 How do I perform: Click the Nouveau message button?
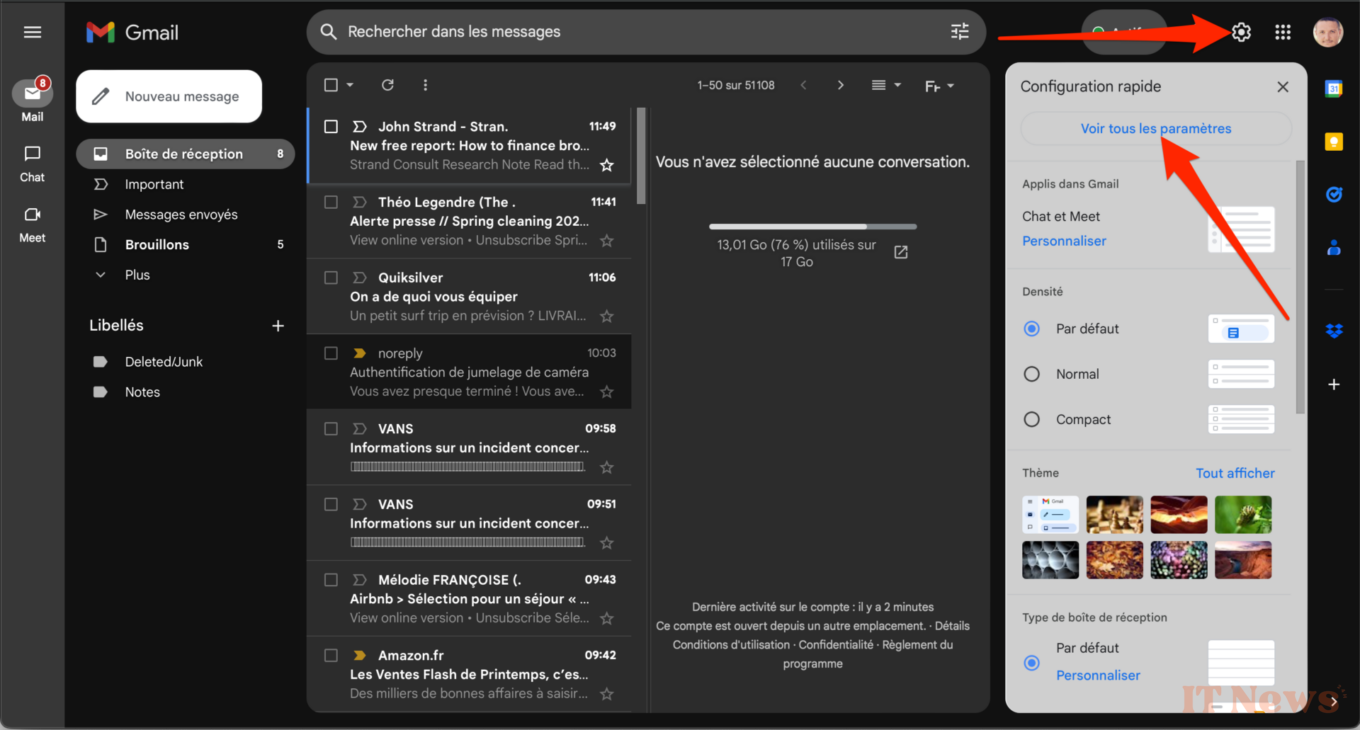(x=169, y=96)
